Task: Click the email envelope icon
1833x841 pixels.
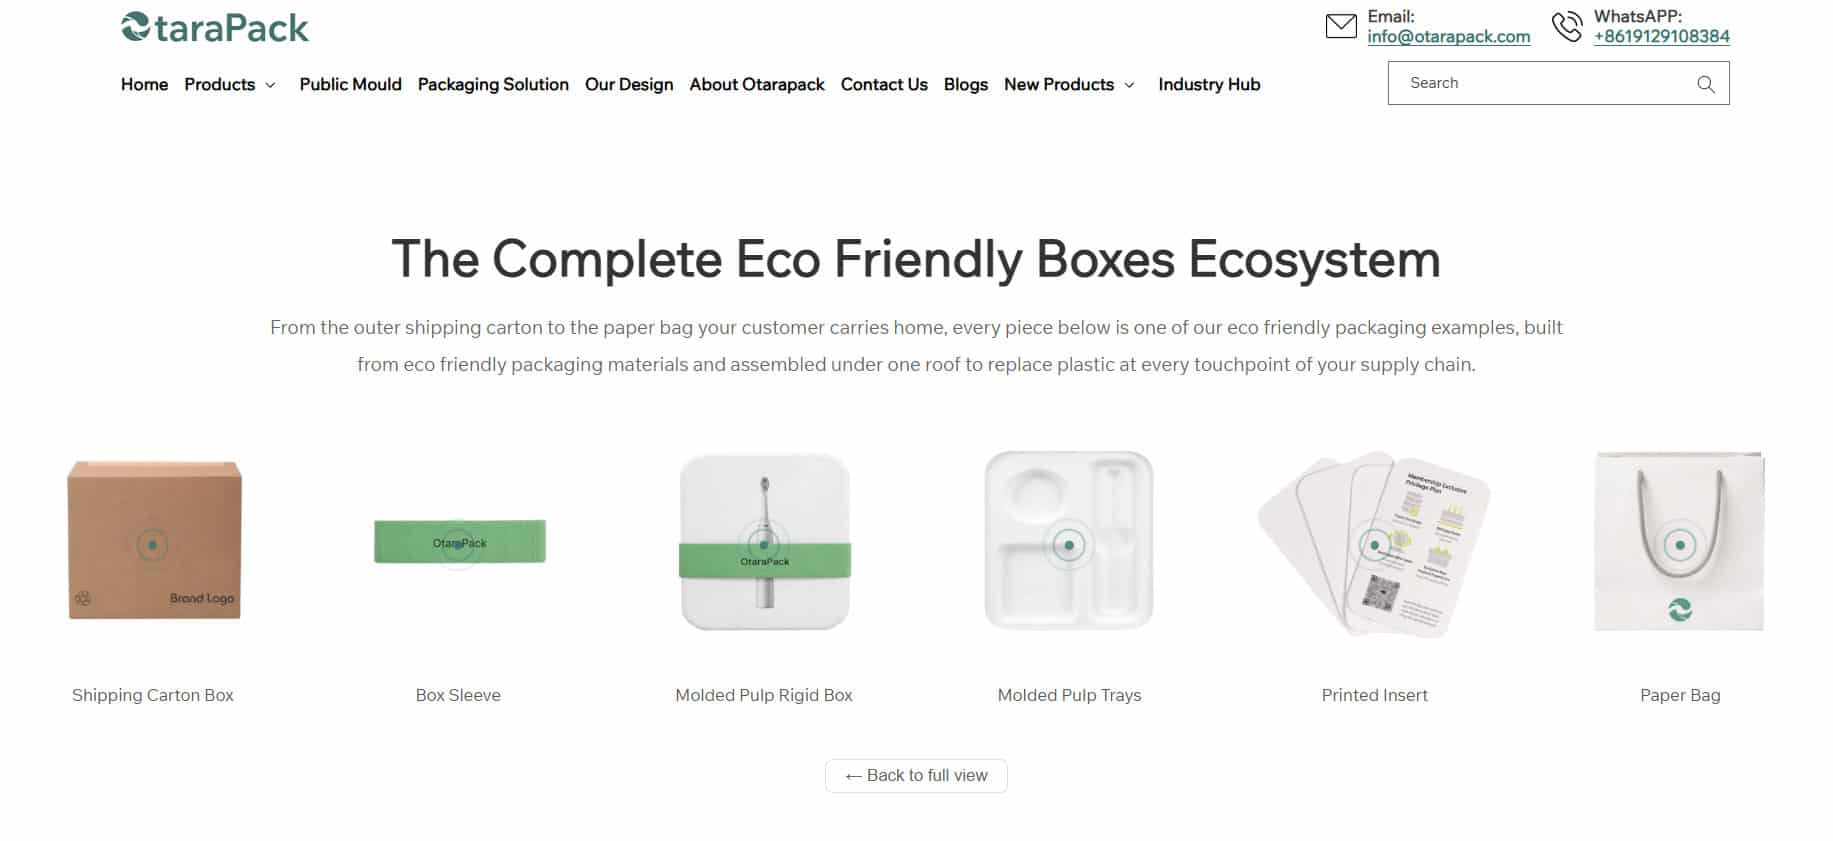Action: [x=1341, y=26]
